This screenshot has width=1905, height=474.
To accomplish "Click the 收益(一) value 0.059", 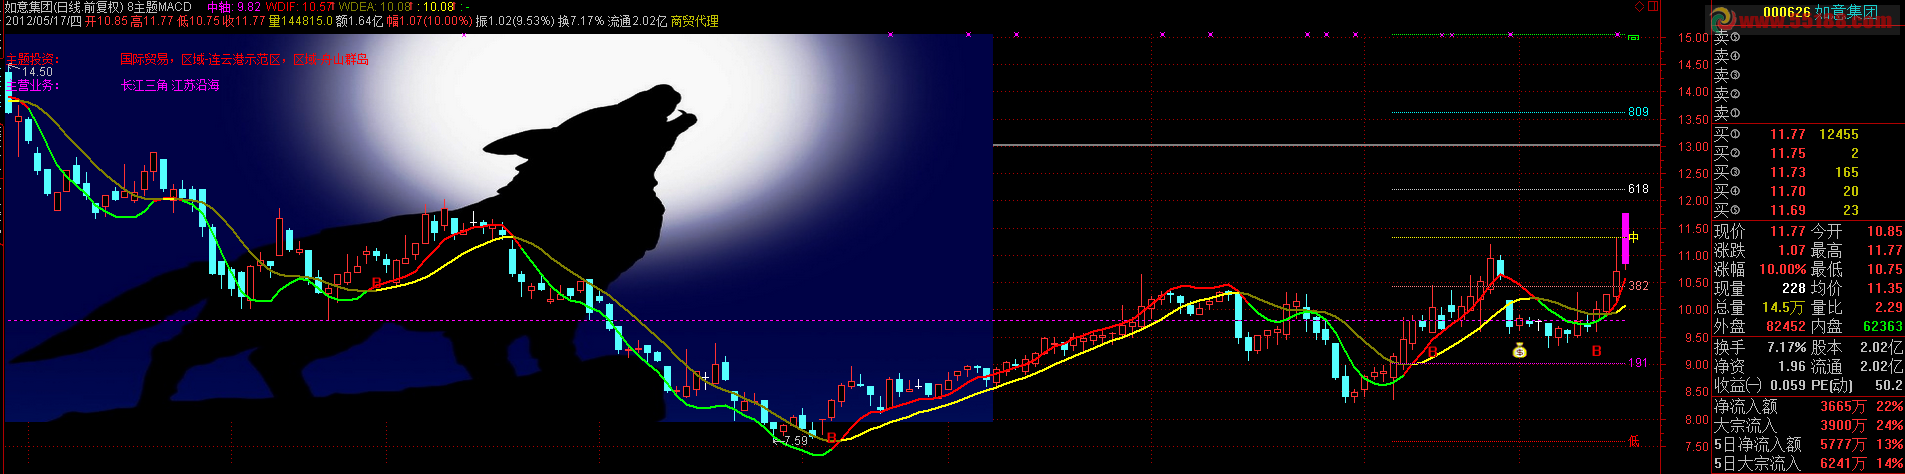I will pos(1787,385).
